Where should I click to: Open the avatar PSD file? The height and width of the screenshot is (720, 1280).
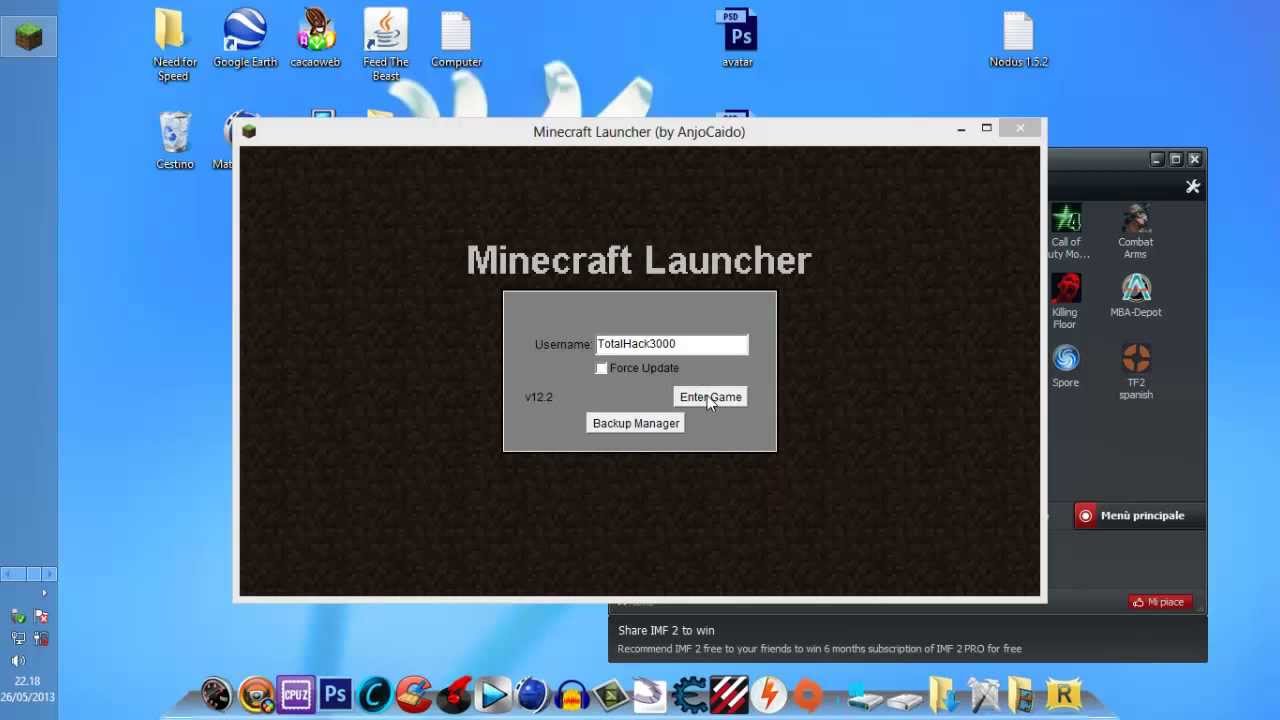click(x=738, y=40)
